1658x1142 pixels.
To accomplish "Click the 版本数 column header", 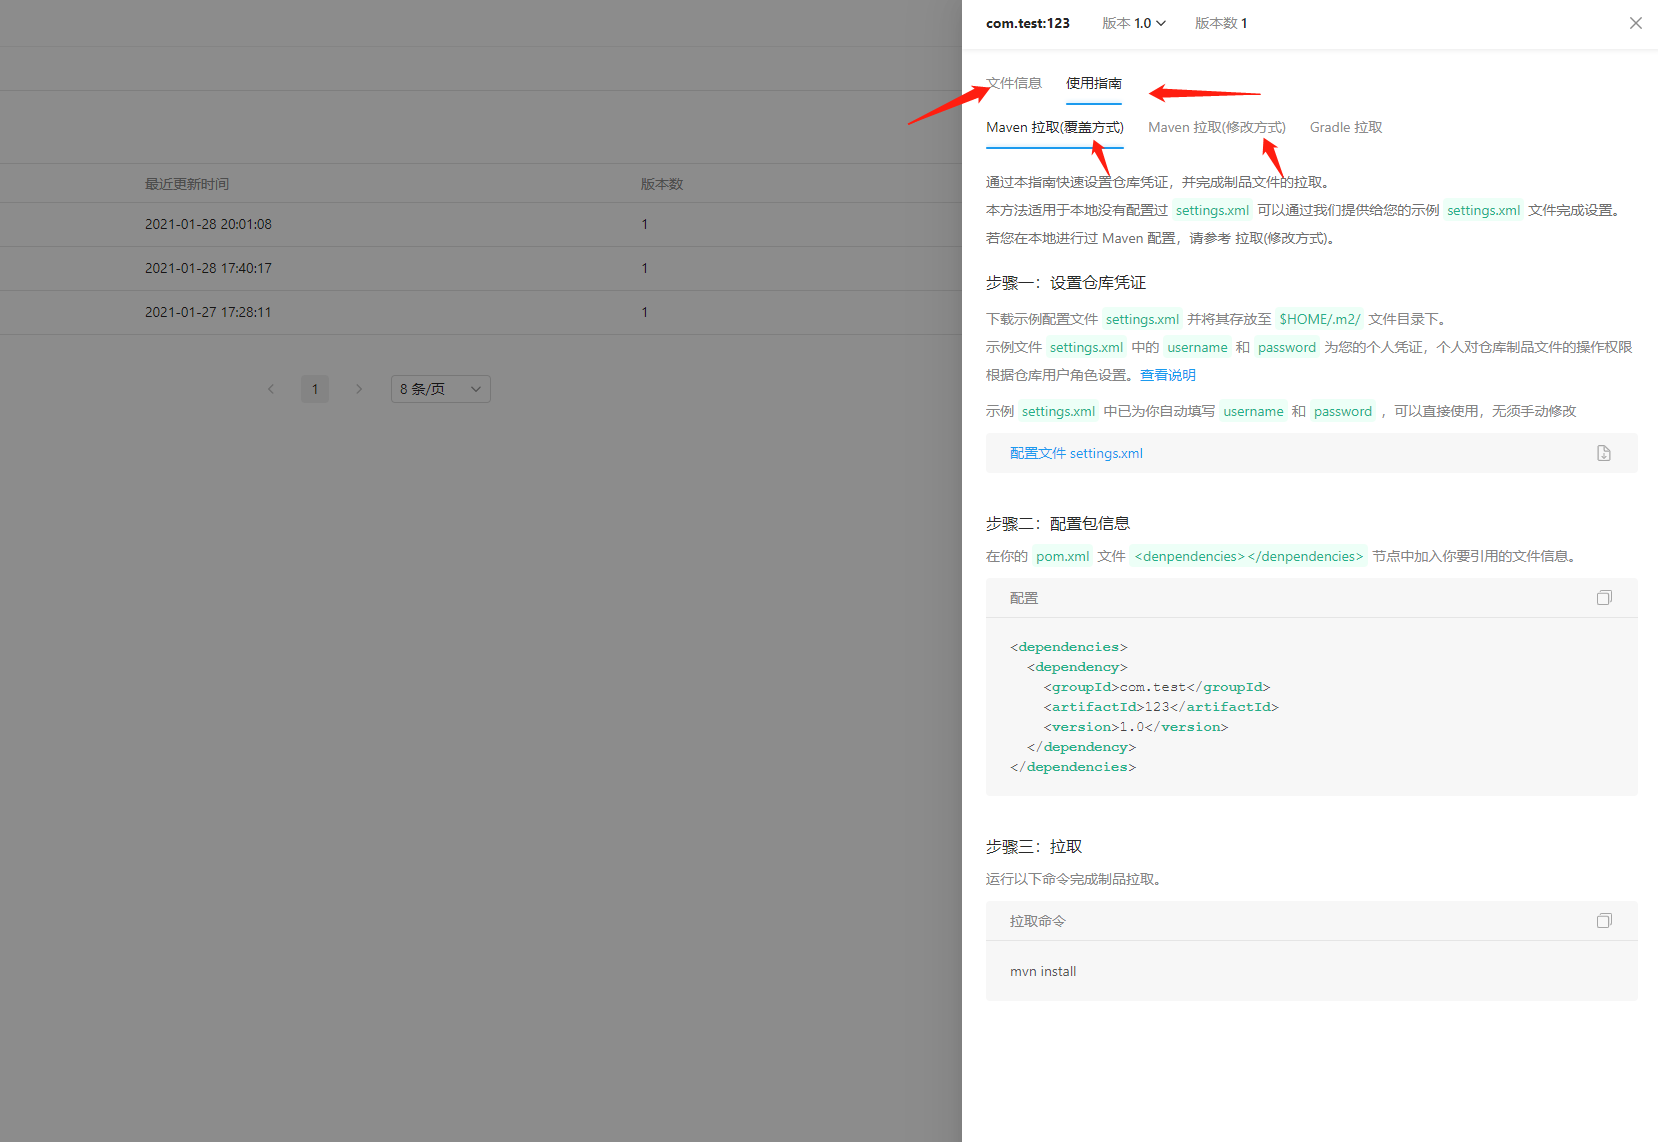I will point(660,183).
